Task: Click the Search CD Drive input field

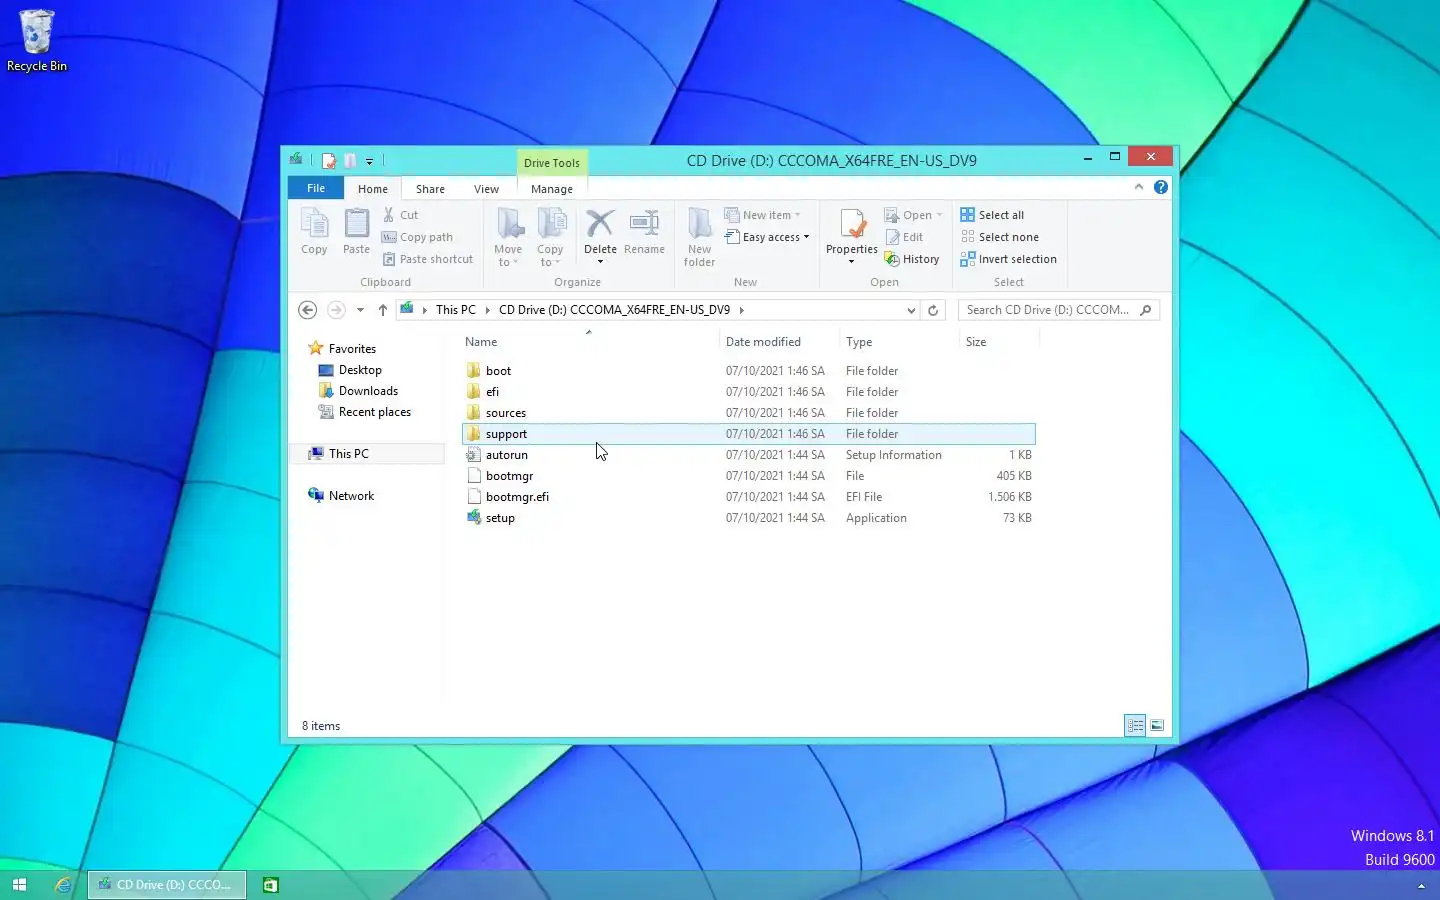Action: click(x=1049, y=310)
